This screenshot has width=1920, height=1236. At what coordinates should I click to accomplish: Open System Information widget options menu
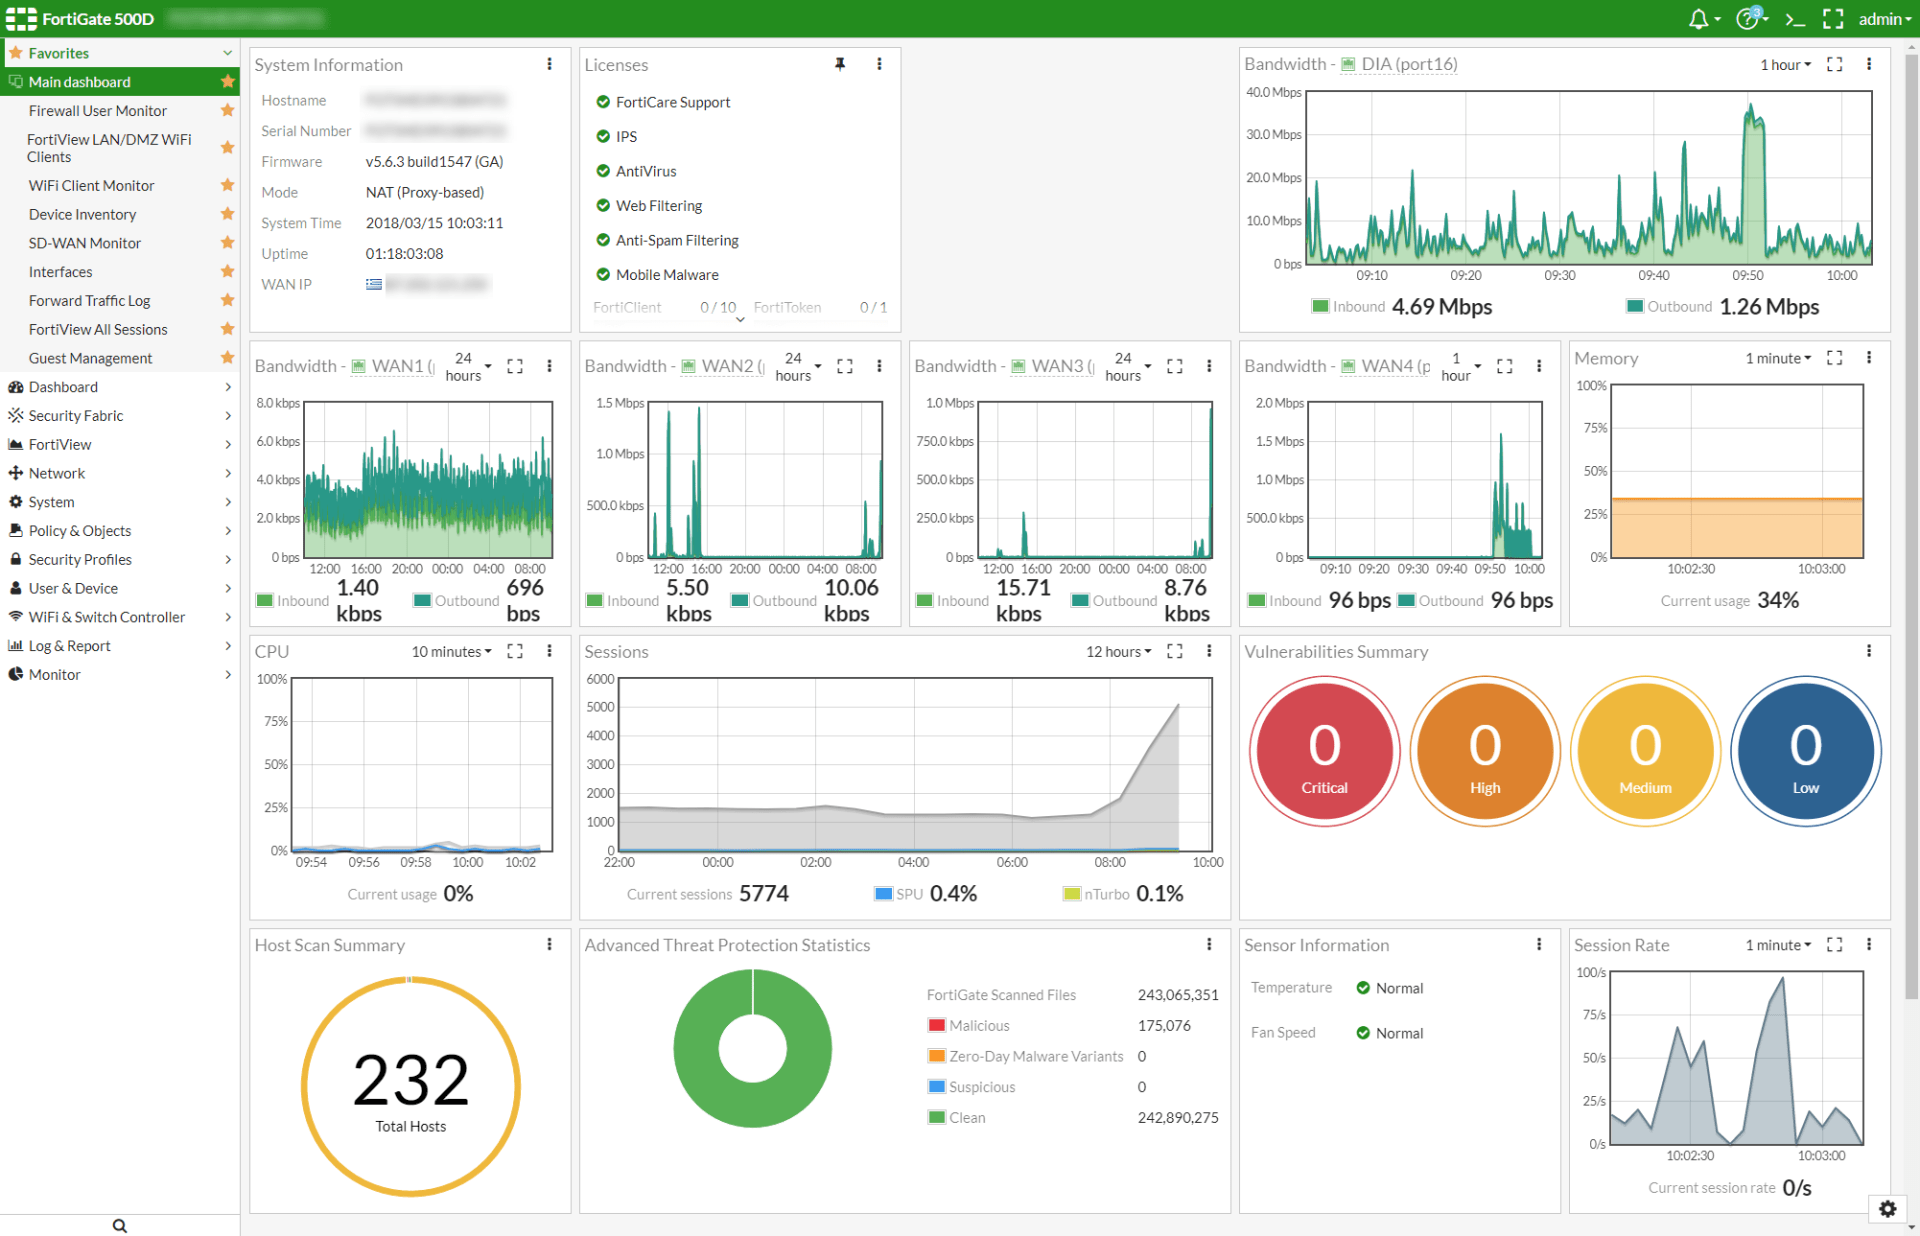[549, 64]
